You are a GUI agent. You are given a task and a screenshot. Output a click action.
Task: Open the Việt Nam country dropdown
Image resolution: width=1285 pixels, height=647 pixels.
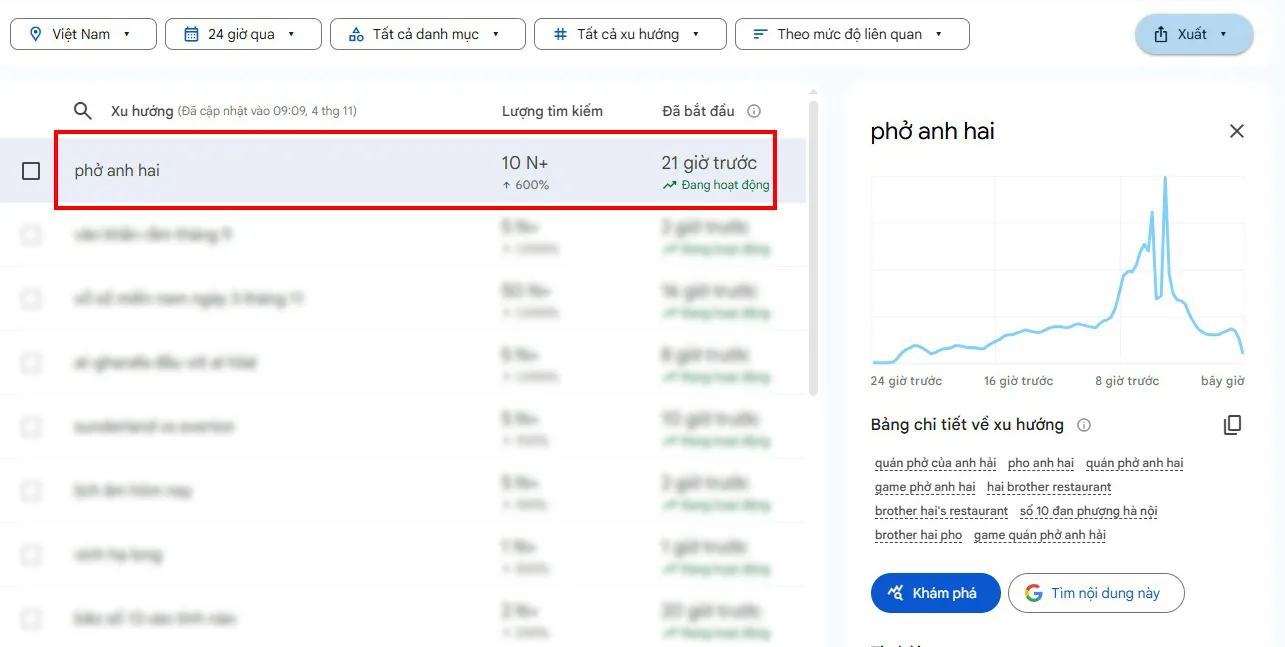[83, 34]
